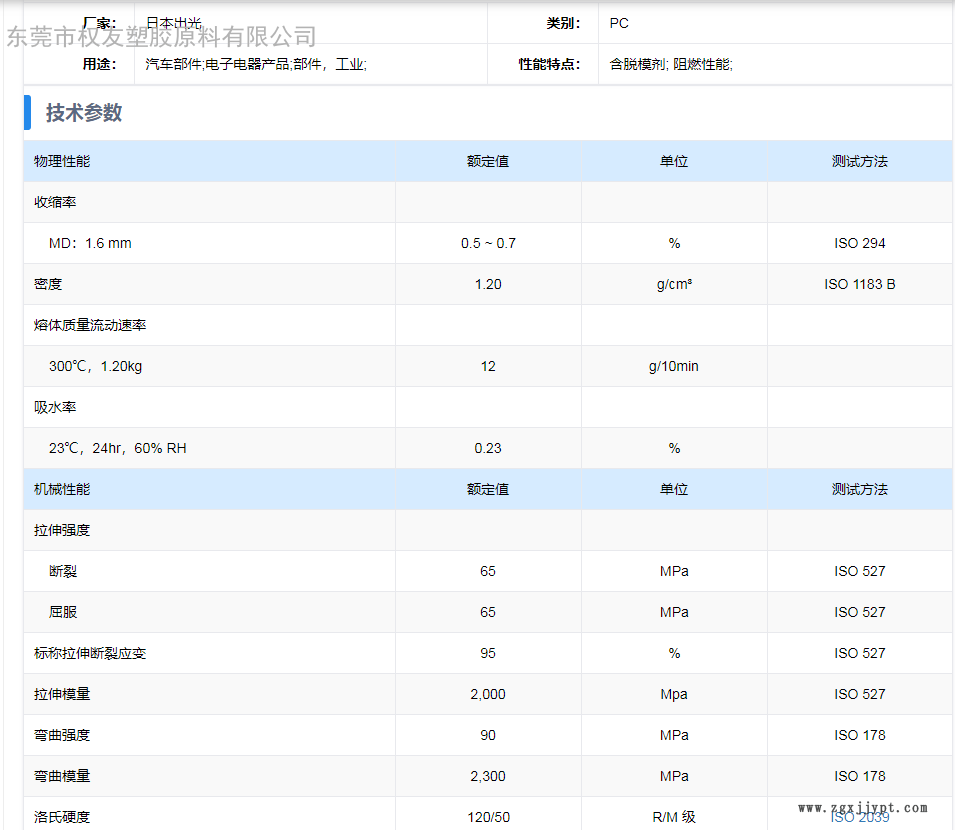Click the 含脱模剂; 阻燃性能 feature text
This screenshot has width=955, height=830.
point(671,64)
